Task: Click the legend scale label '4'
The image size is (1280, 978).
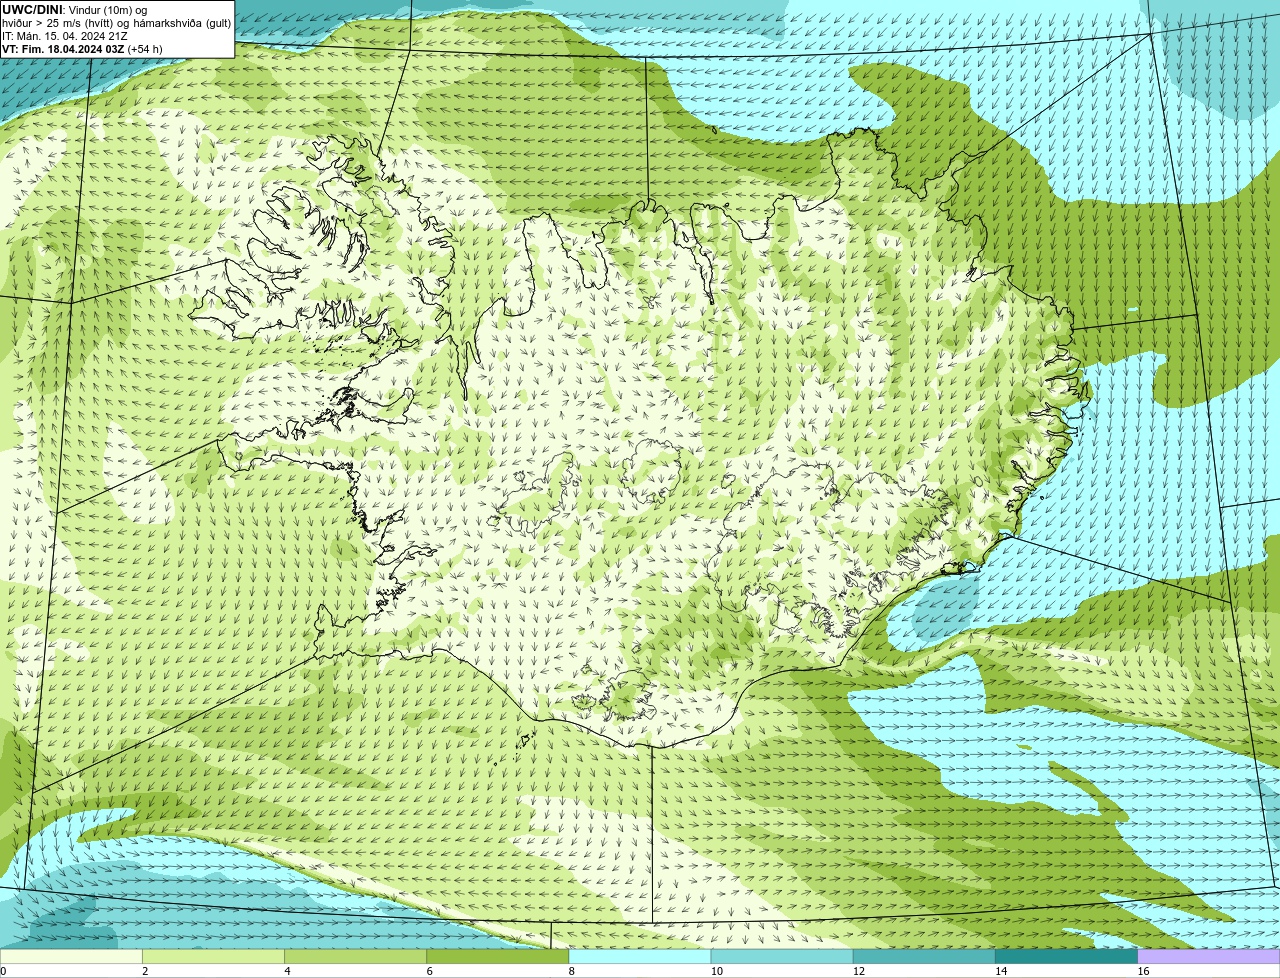Action: tap(287, 971)
